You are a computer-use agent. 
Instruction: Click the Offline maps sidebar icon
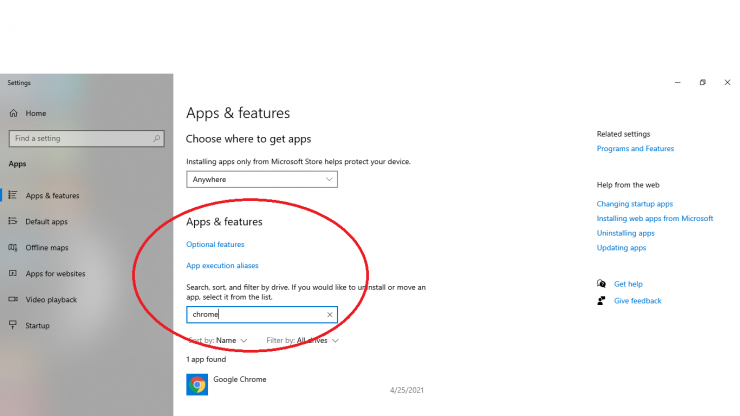tap(13, 247)
